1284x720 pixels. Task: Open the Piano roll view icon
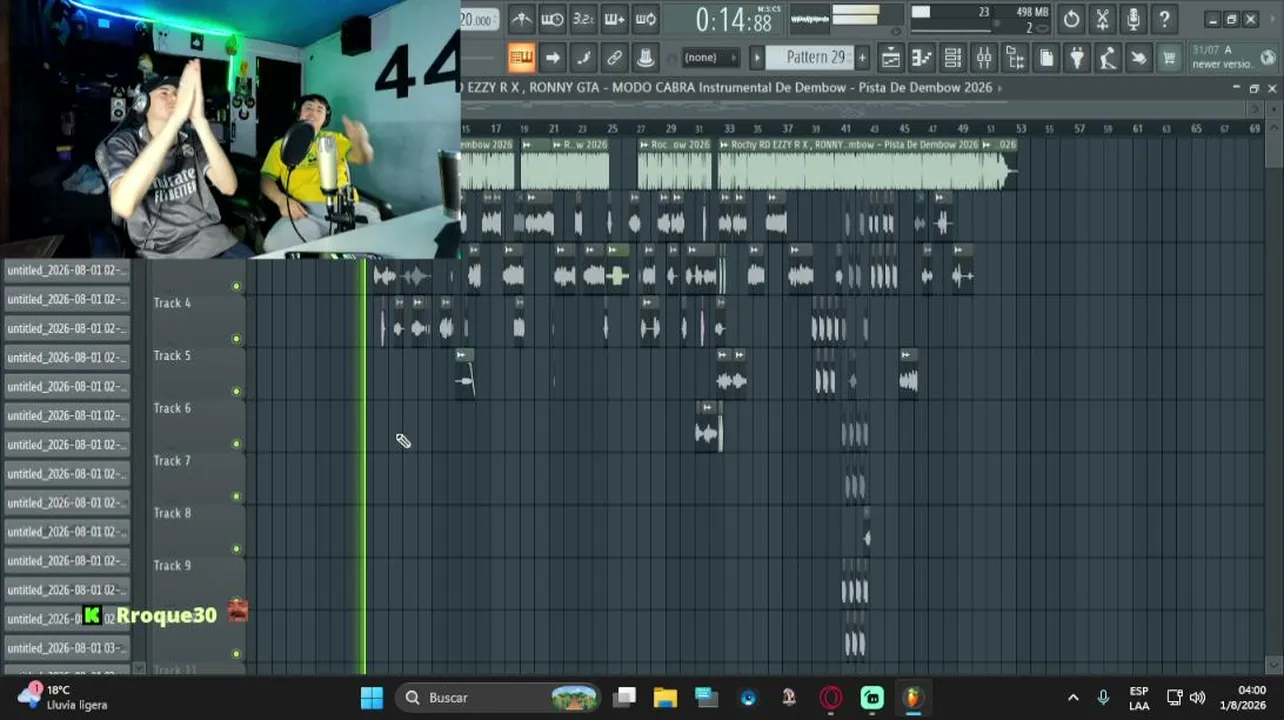[922, 57]
